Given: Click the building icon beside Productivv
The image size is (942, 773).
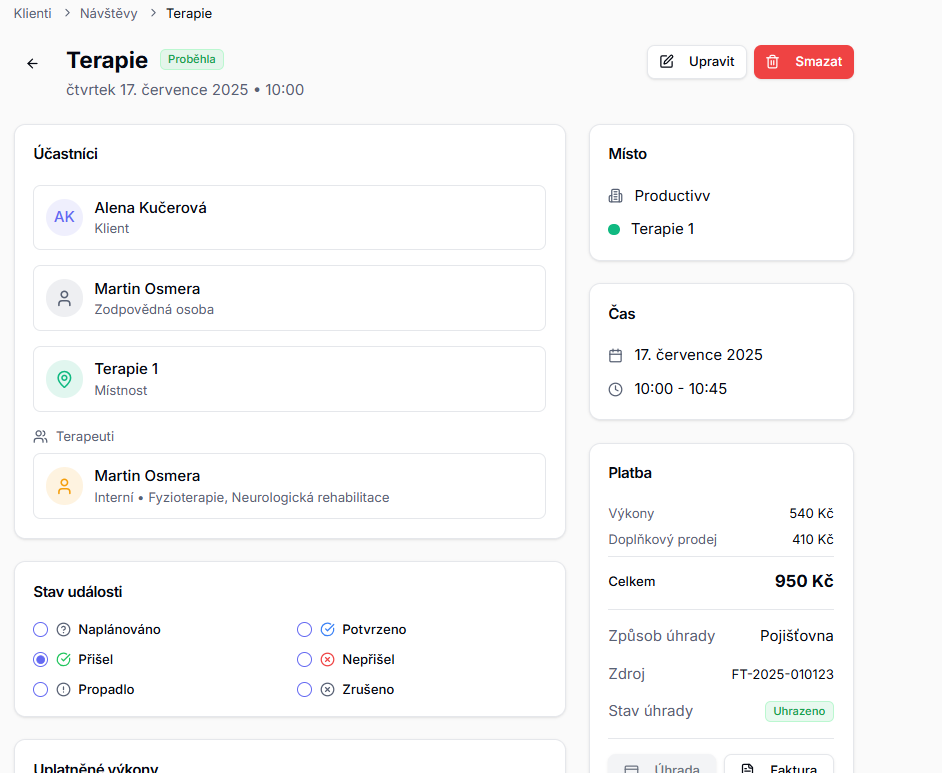Looking at the screenshot, I should coord(615,196).
